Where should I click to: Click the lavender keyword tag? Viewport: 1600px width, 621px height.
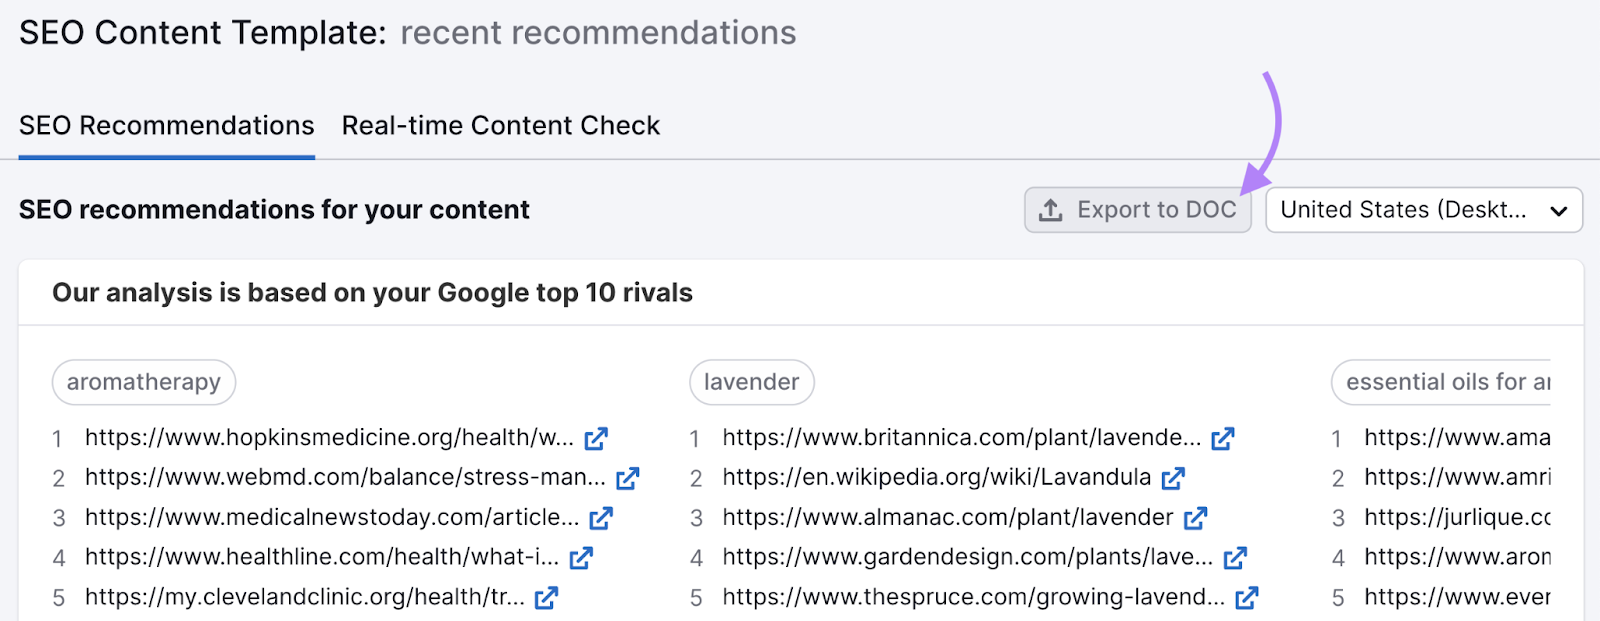[751, 382]
